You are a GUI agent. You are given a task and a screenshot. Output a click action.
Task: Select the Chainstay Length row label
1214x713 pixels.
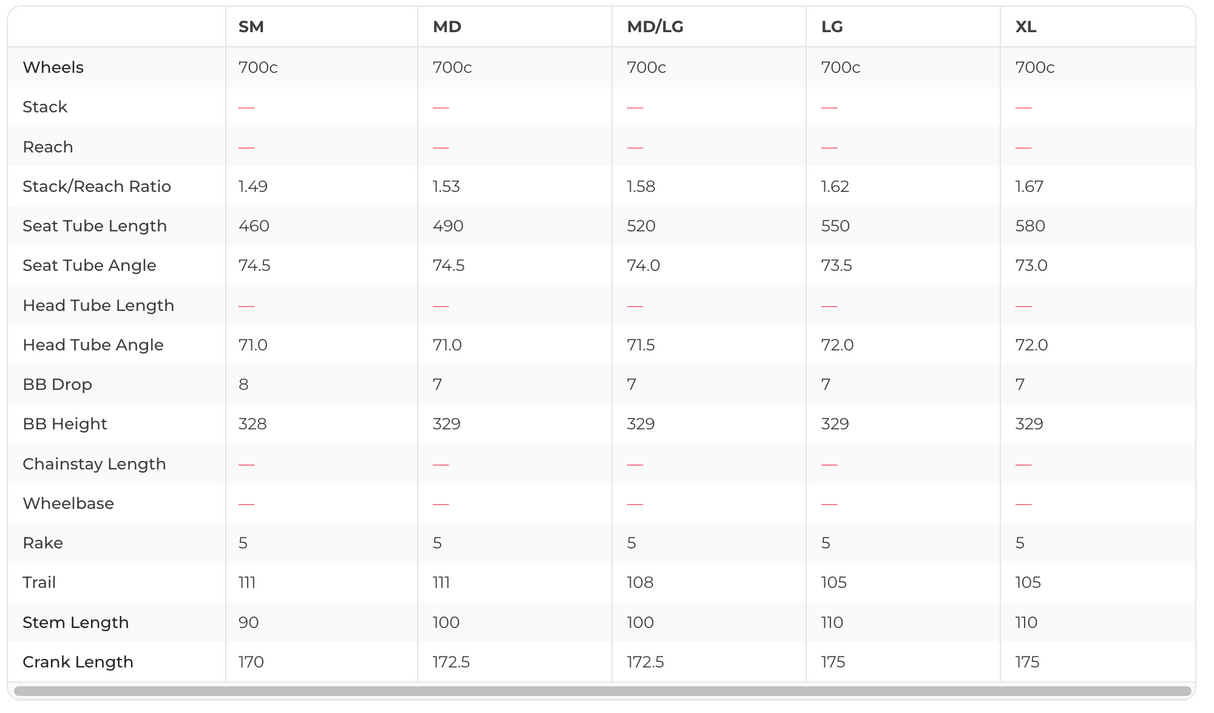94,464
